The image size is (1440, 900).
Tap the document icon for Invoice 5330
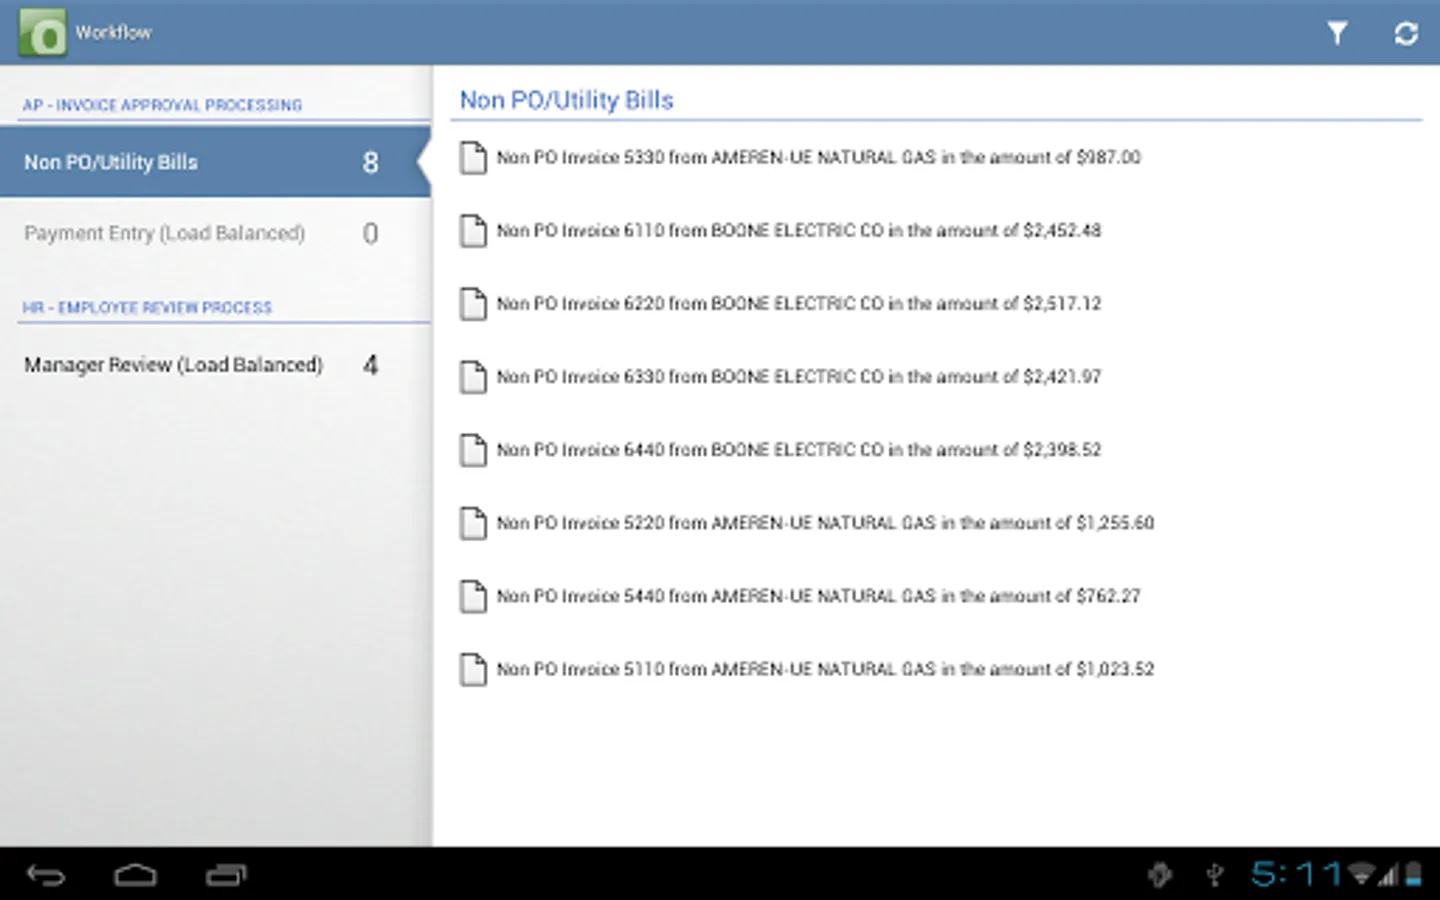[473, 158]
